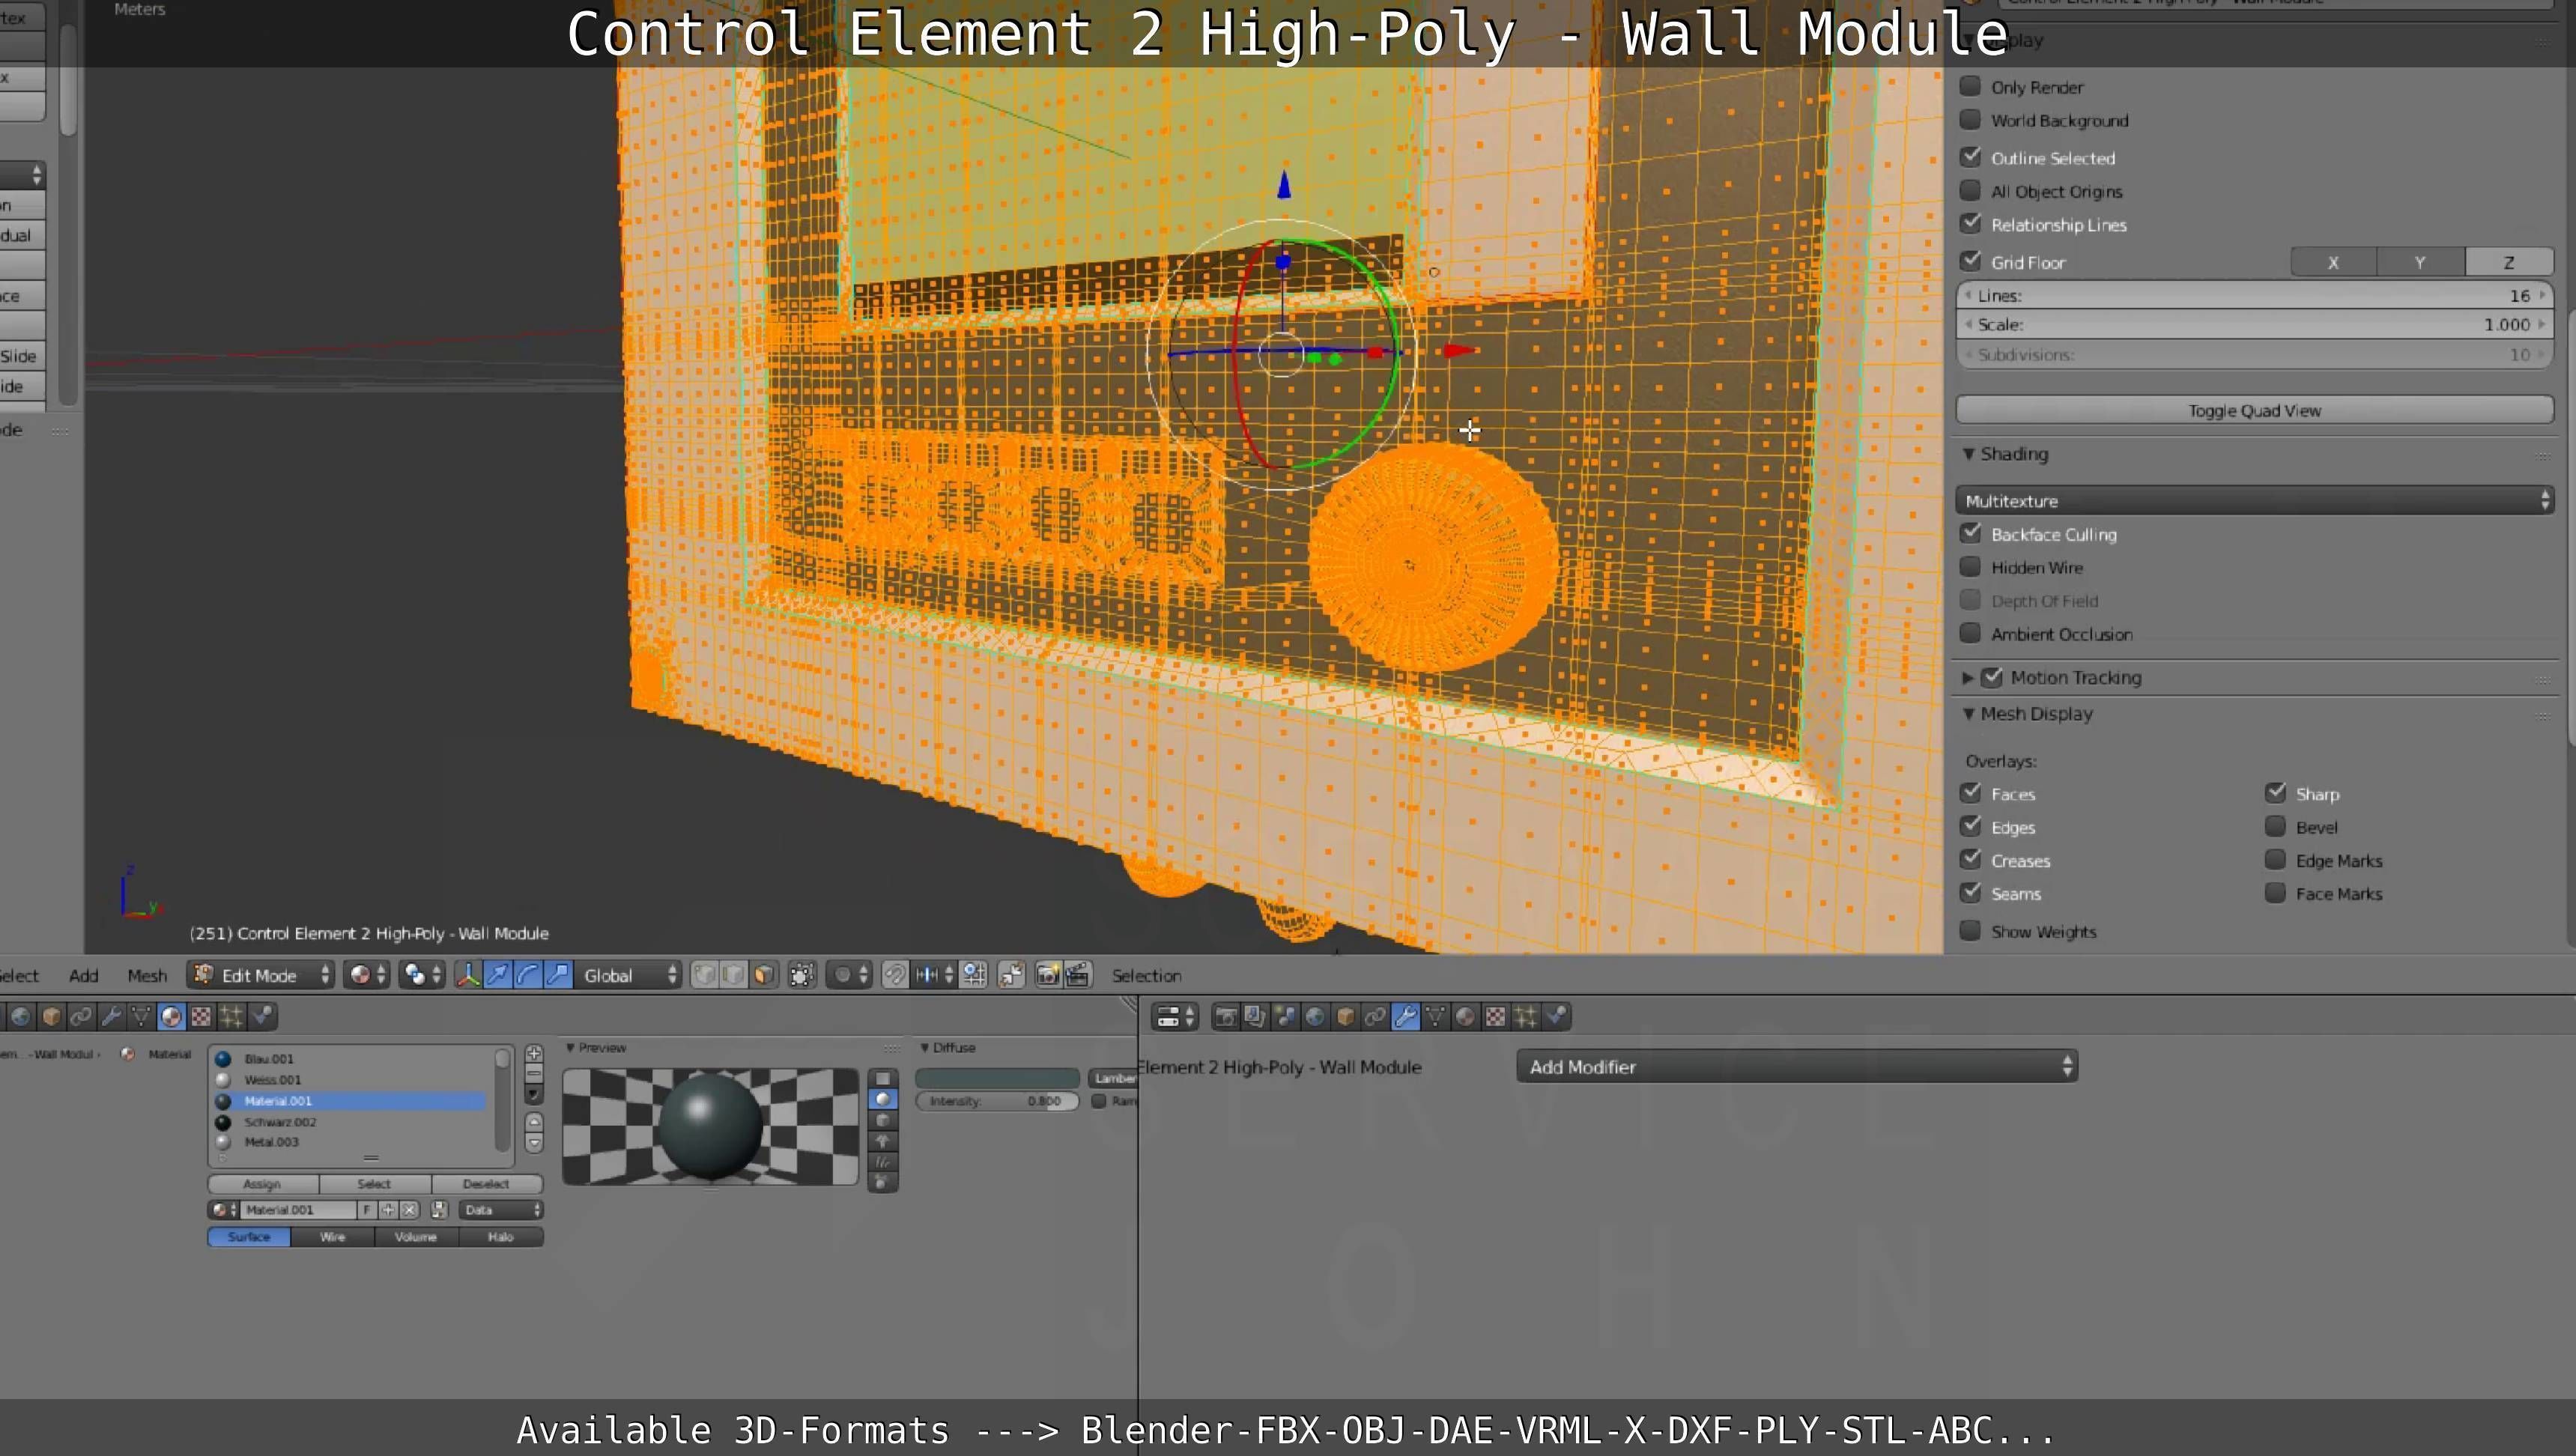Remove material slot with minus icon
The height and width of the screenshot is (1456, 2576).
coord(534,1073)
